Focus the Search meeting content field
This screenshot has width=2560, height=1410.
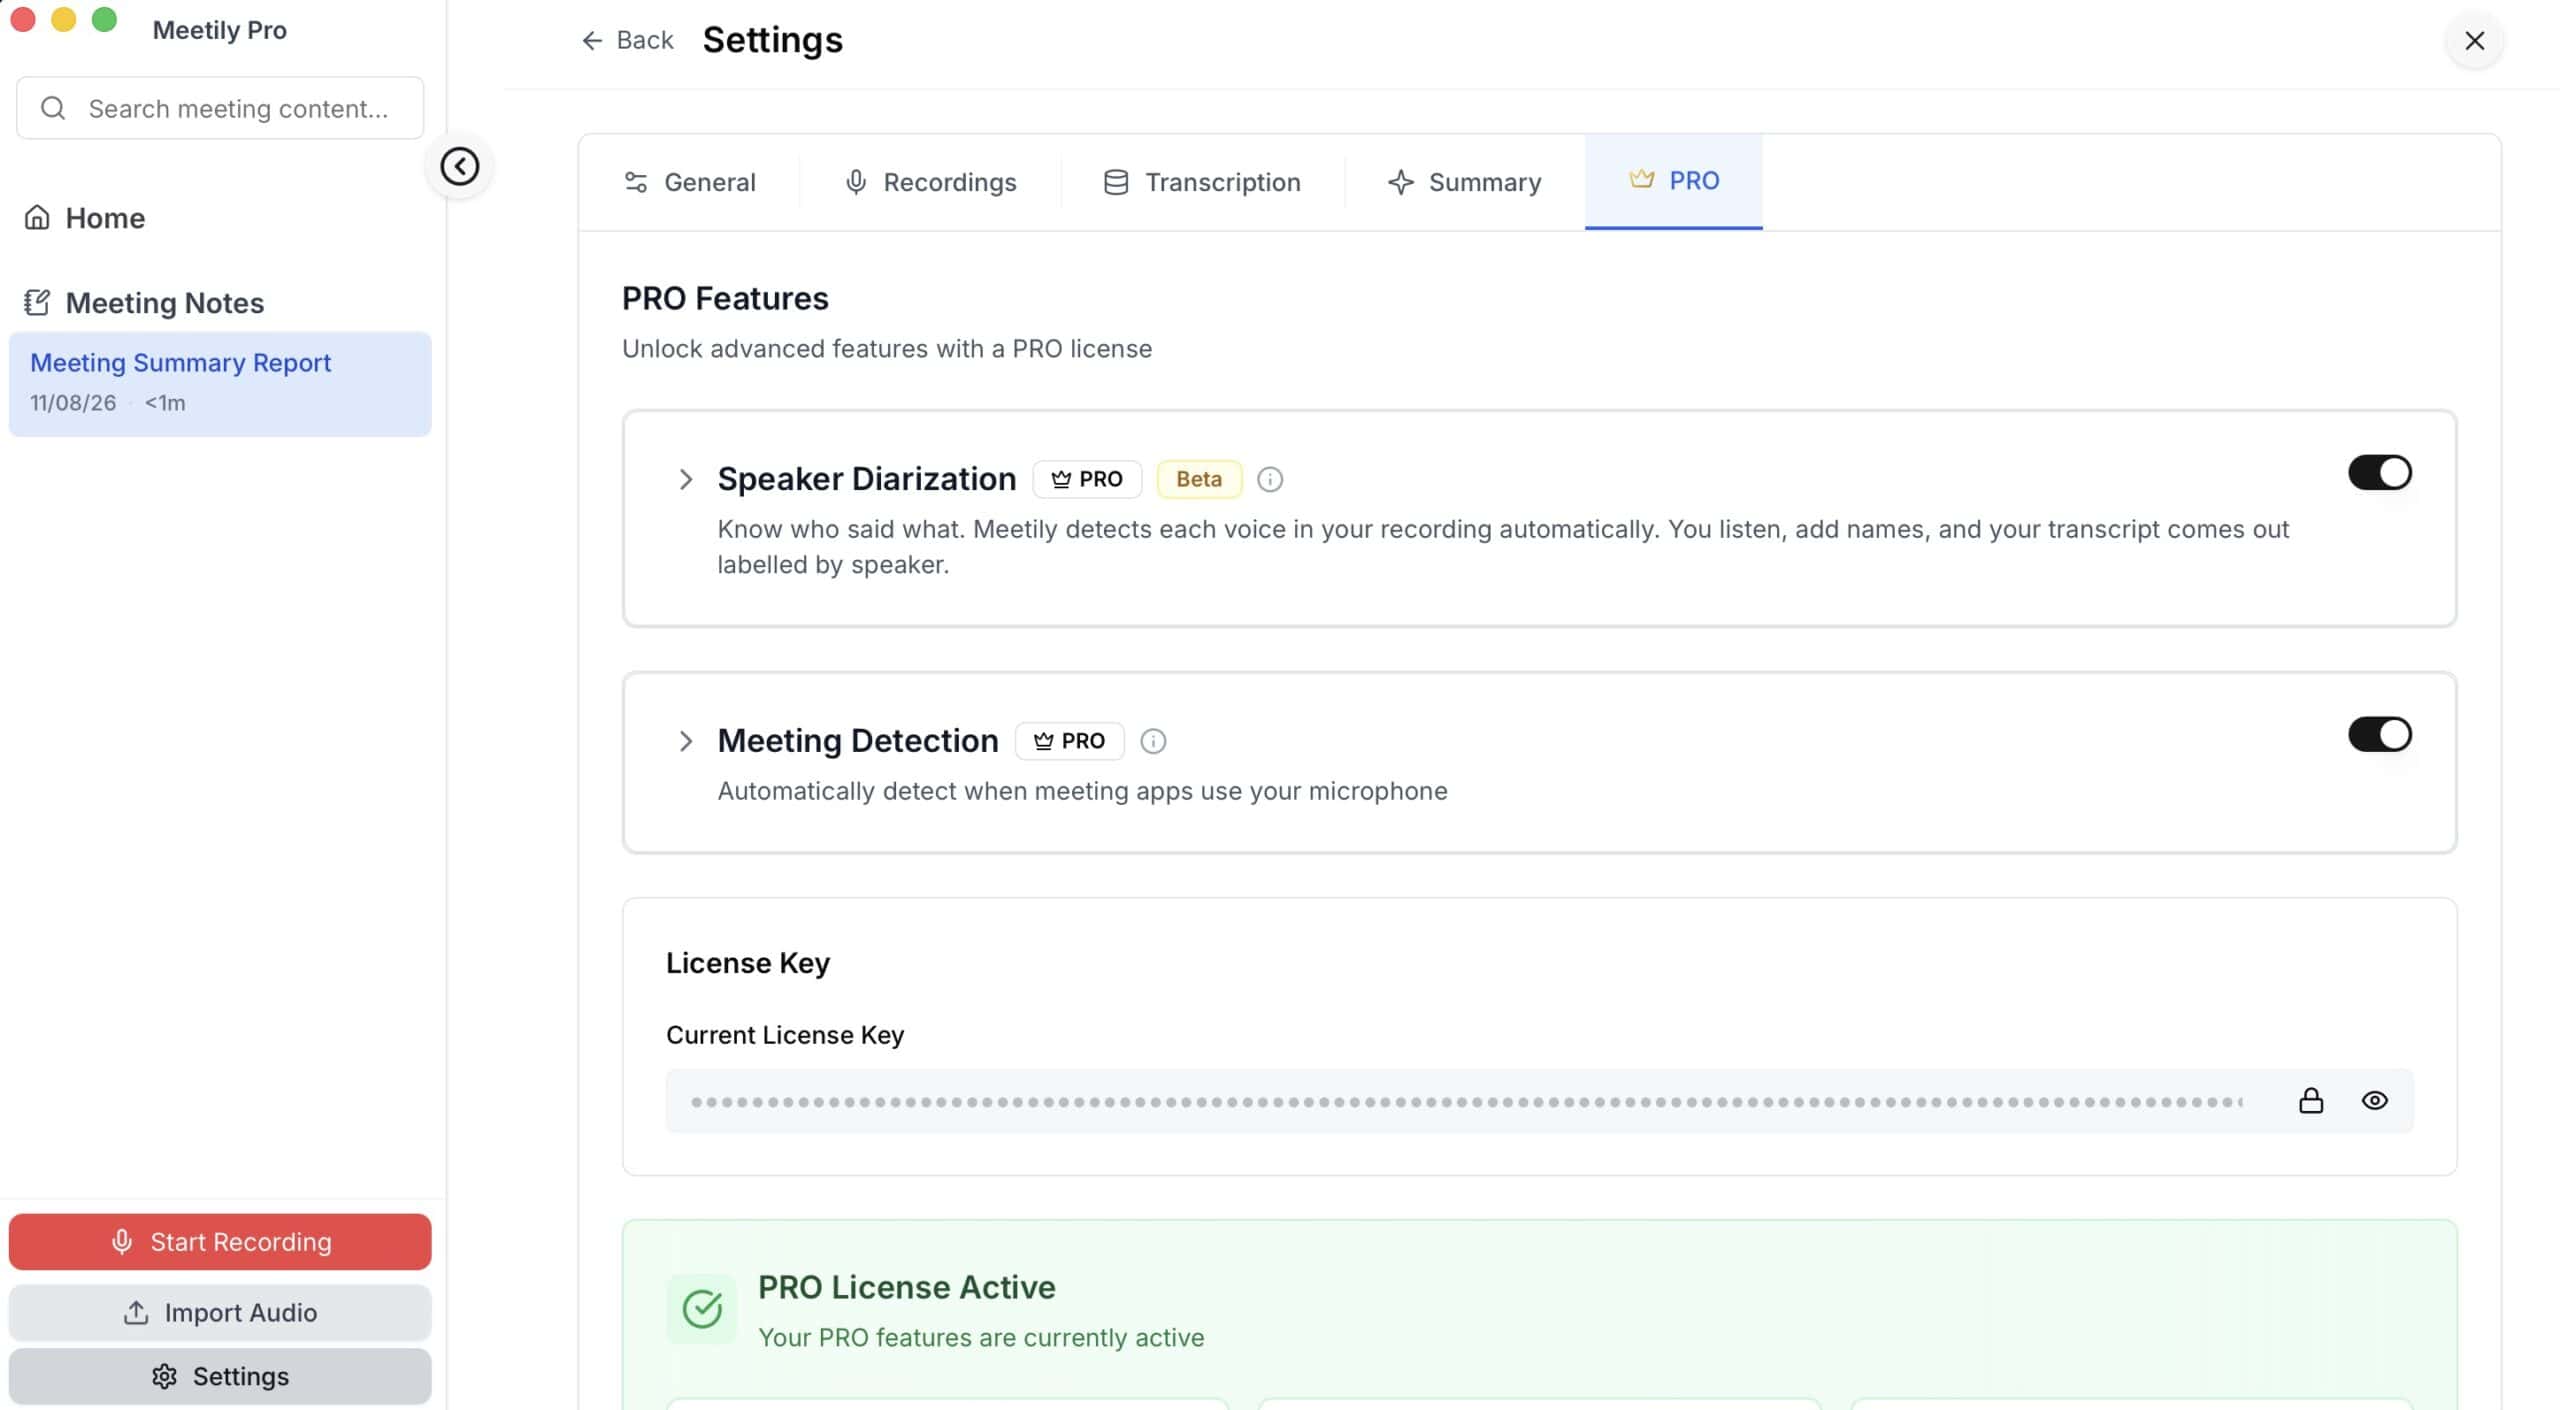(220, 108)
